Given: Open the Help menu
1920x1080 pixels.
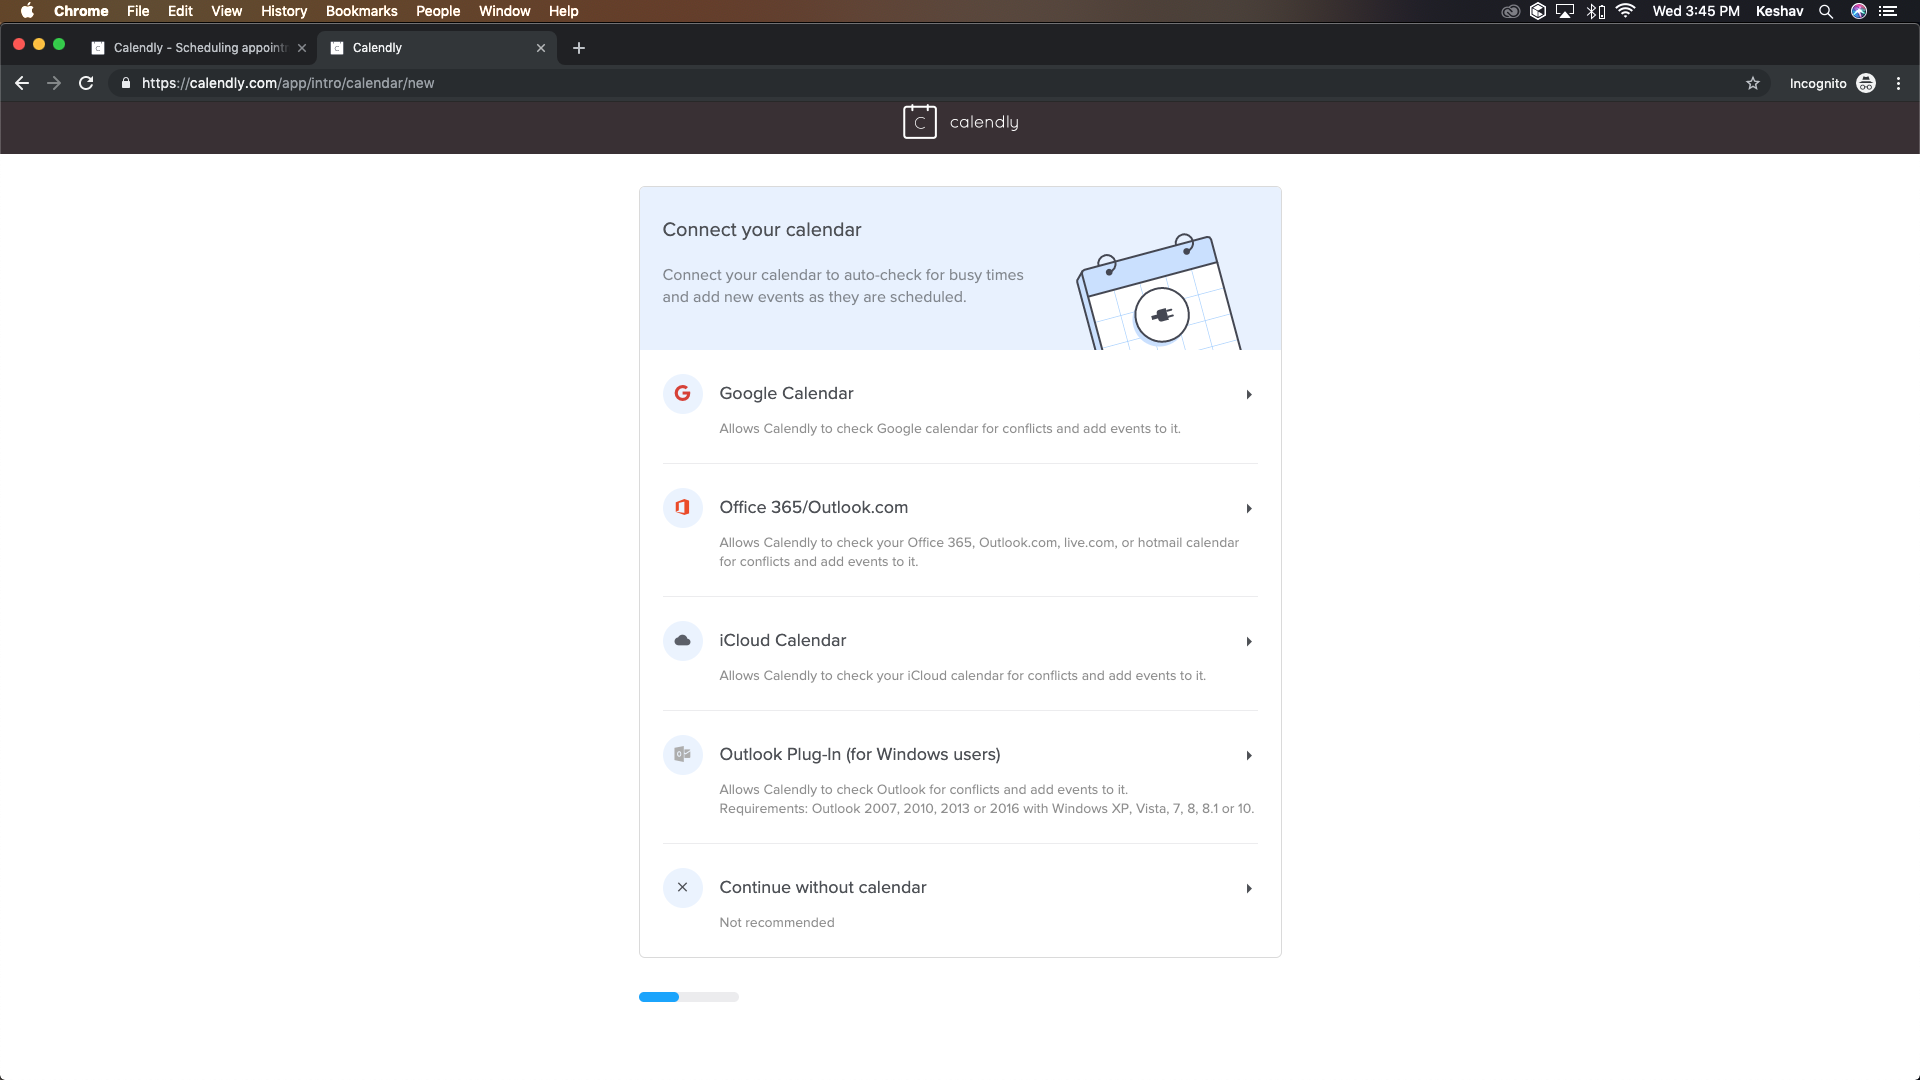Looking at the screenshot, I should point(563,11).
